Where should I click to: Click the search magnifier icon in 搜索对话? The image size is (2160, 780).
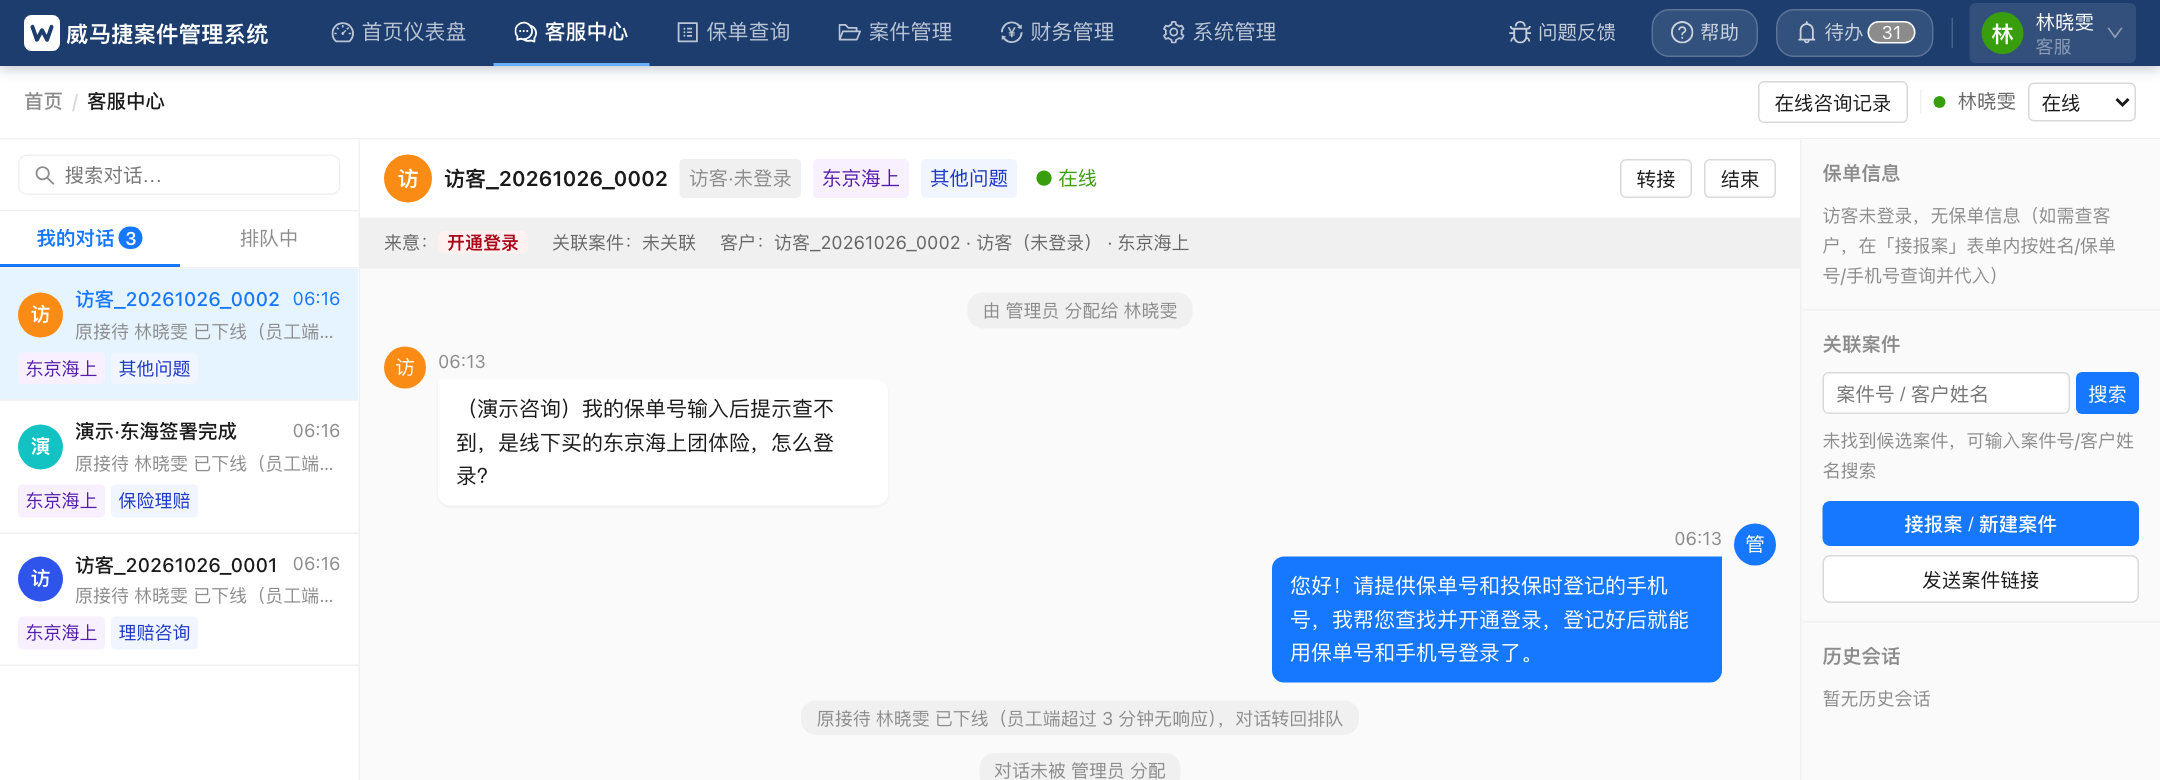[x=44, y=175]
